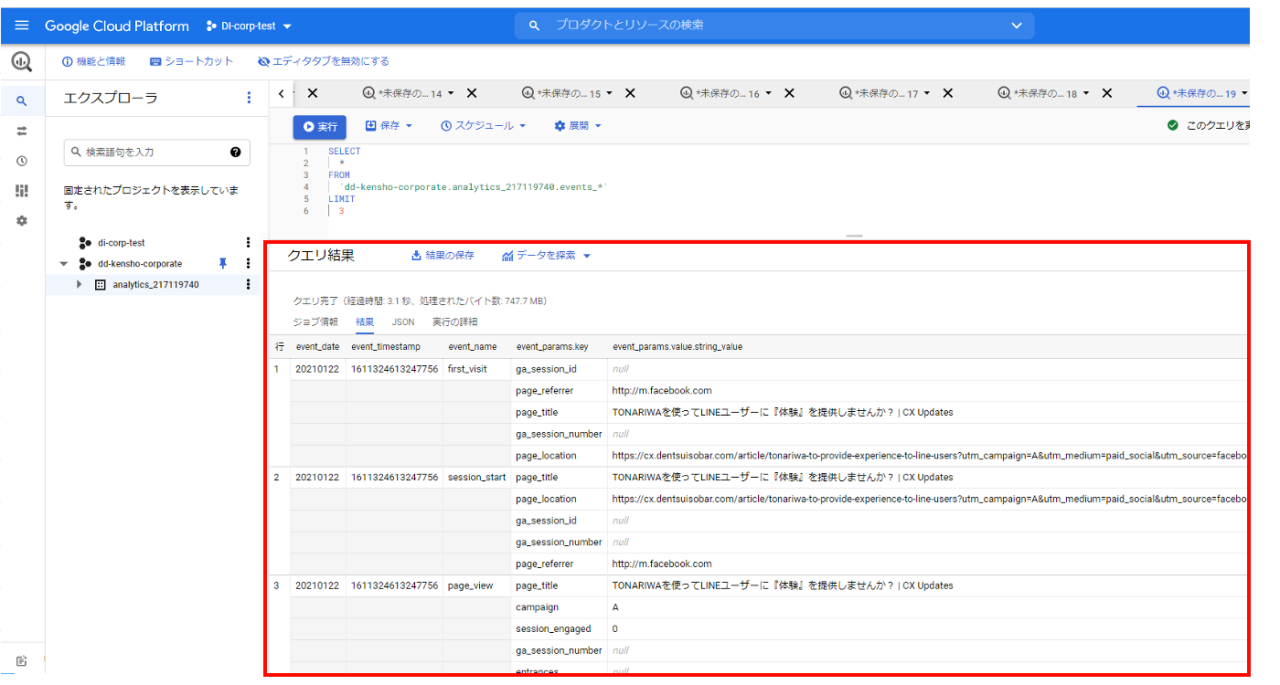This screenshot has height=685, width=1280.
Task: Click the 実行 run button
Action: [320, 127]
